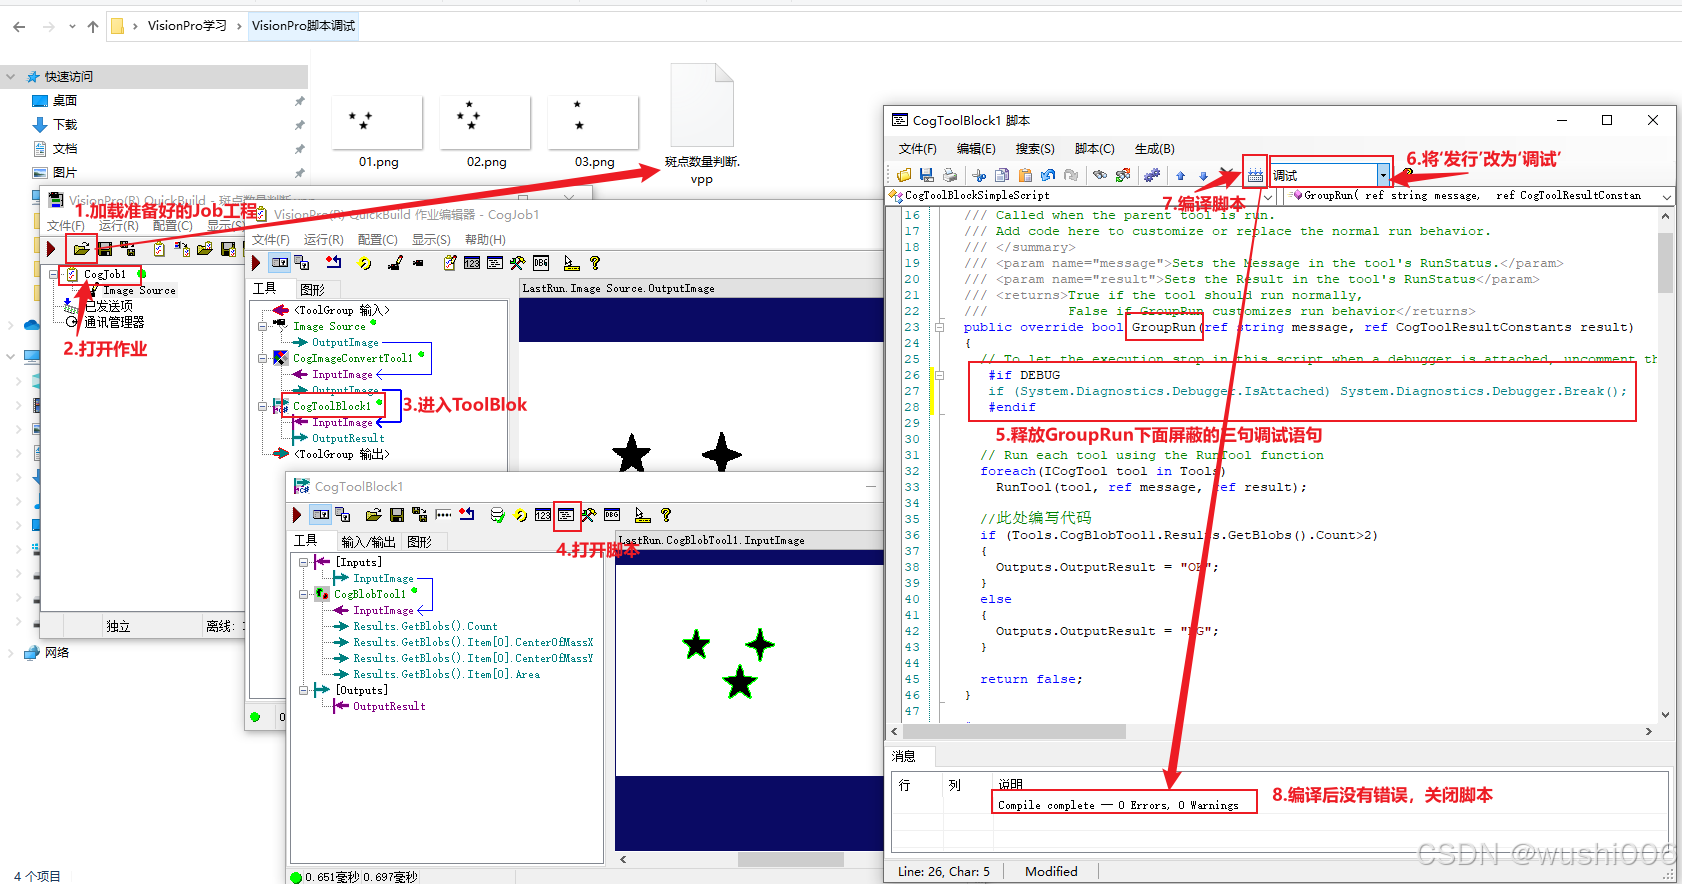Image resolution: width=1682 pixels, height=884 pixels.
Task: Collapse the CogBlobTool1 node
Action: [x=304, y=594]
